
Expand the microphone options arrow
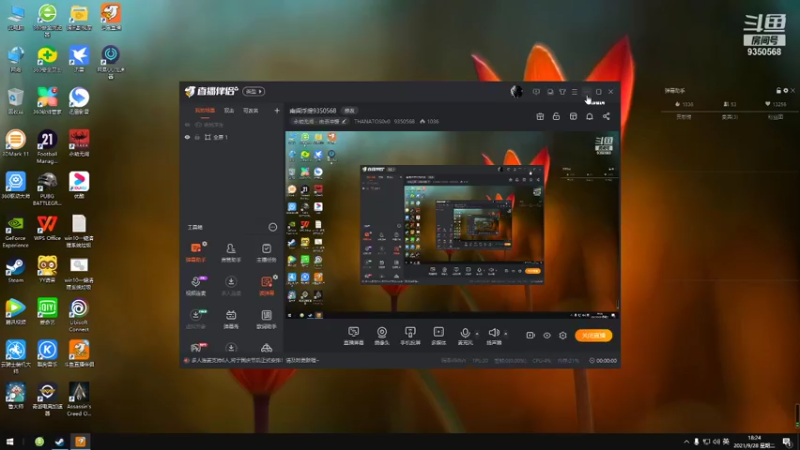point(477,334)
